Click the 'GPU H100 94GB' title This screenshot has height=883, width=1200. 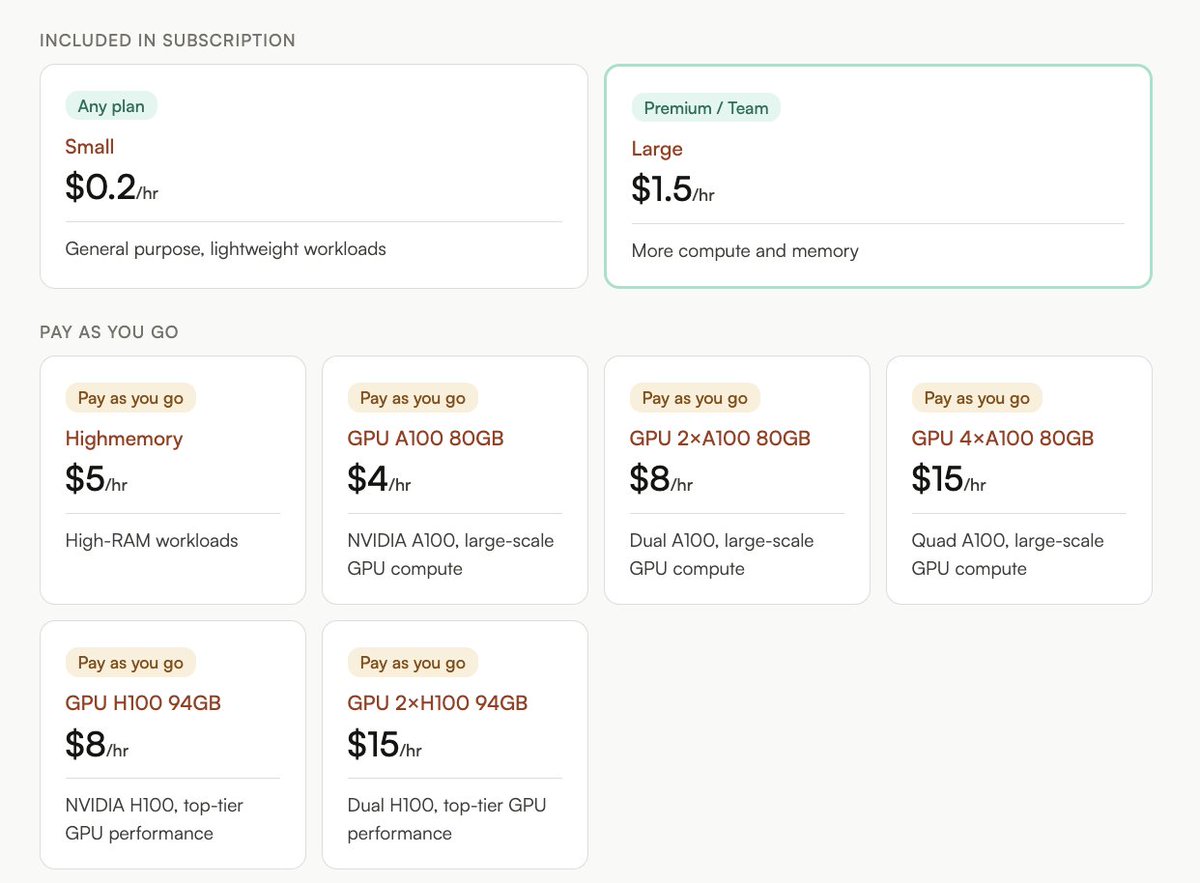[143, 703]
